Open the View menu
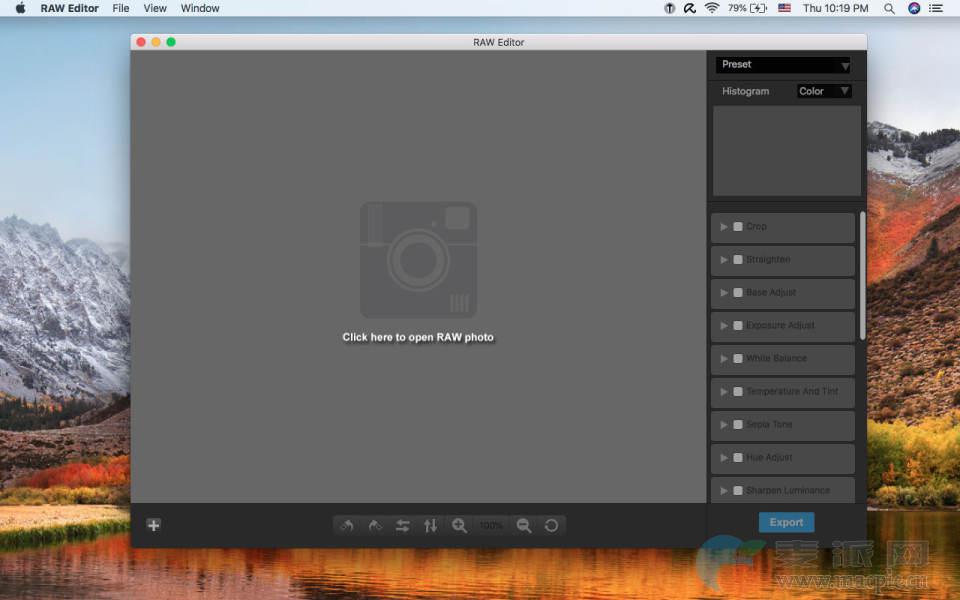 tap(155, 8)
